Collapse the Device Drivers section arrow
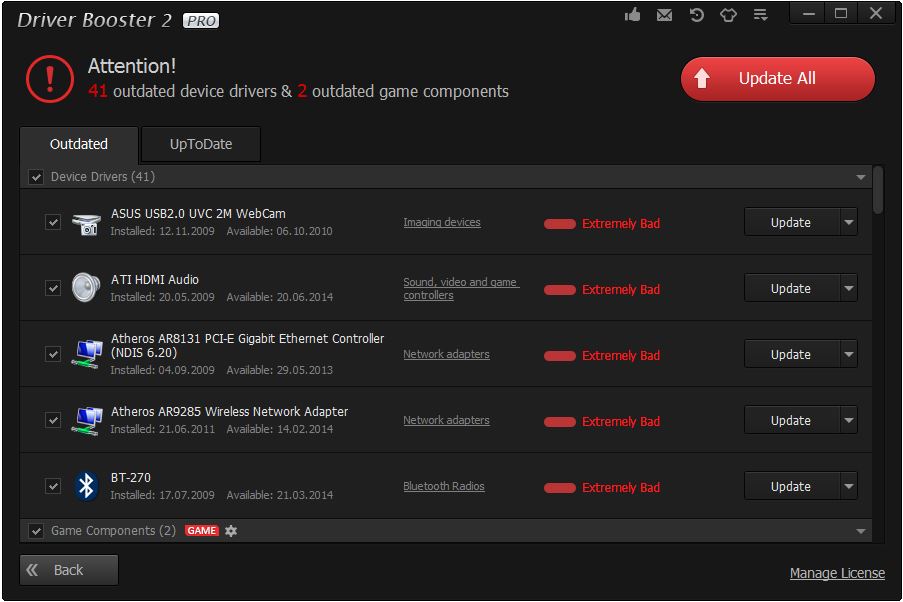Image resolution: width=903 pixels, height=602 pixels. tap(860, 177)
